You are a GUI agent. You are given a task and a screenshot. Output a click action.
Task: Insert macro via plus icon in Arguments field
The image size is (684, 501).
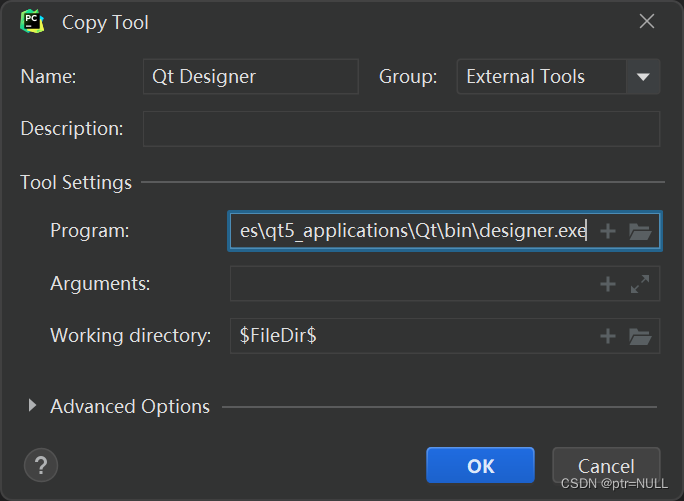[608, 284]
